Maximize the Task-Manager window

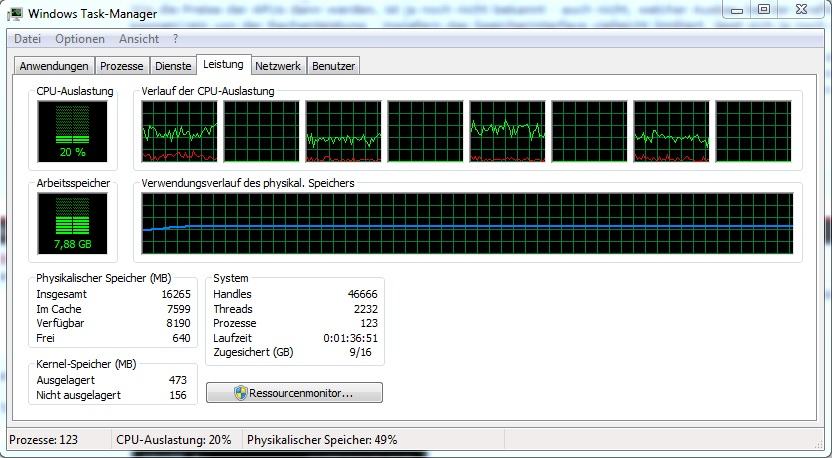764,9
